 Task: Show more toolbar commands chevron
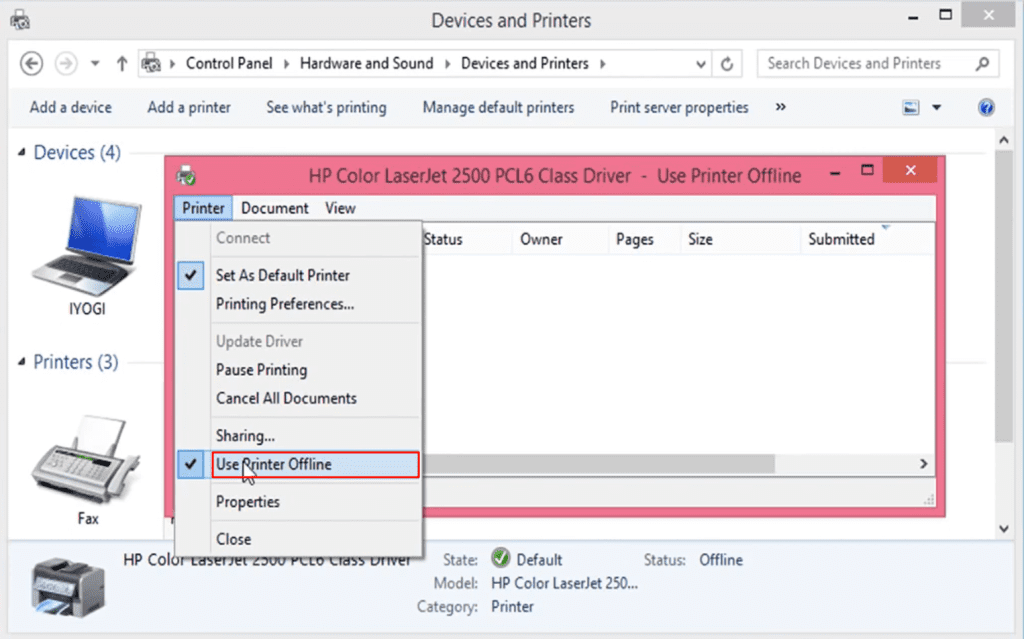[x=780, y=107]
